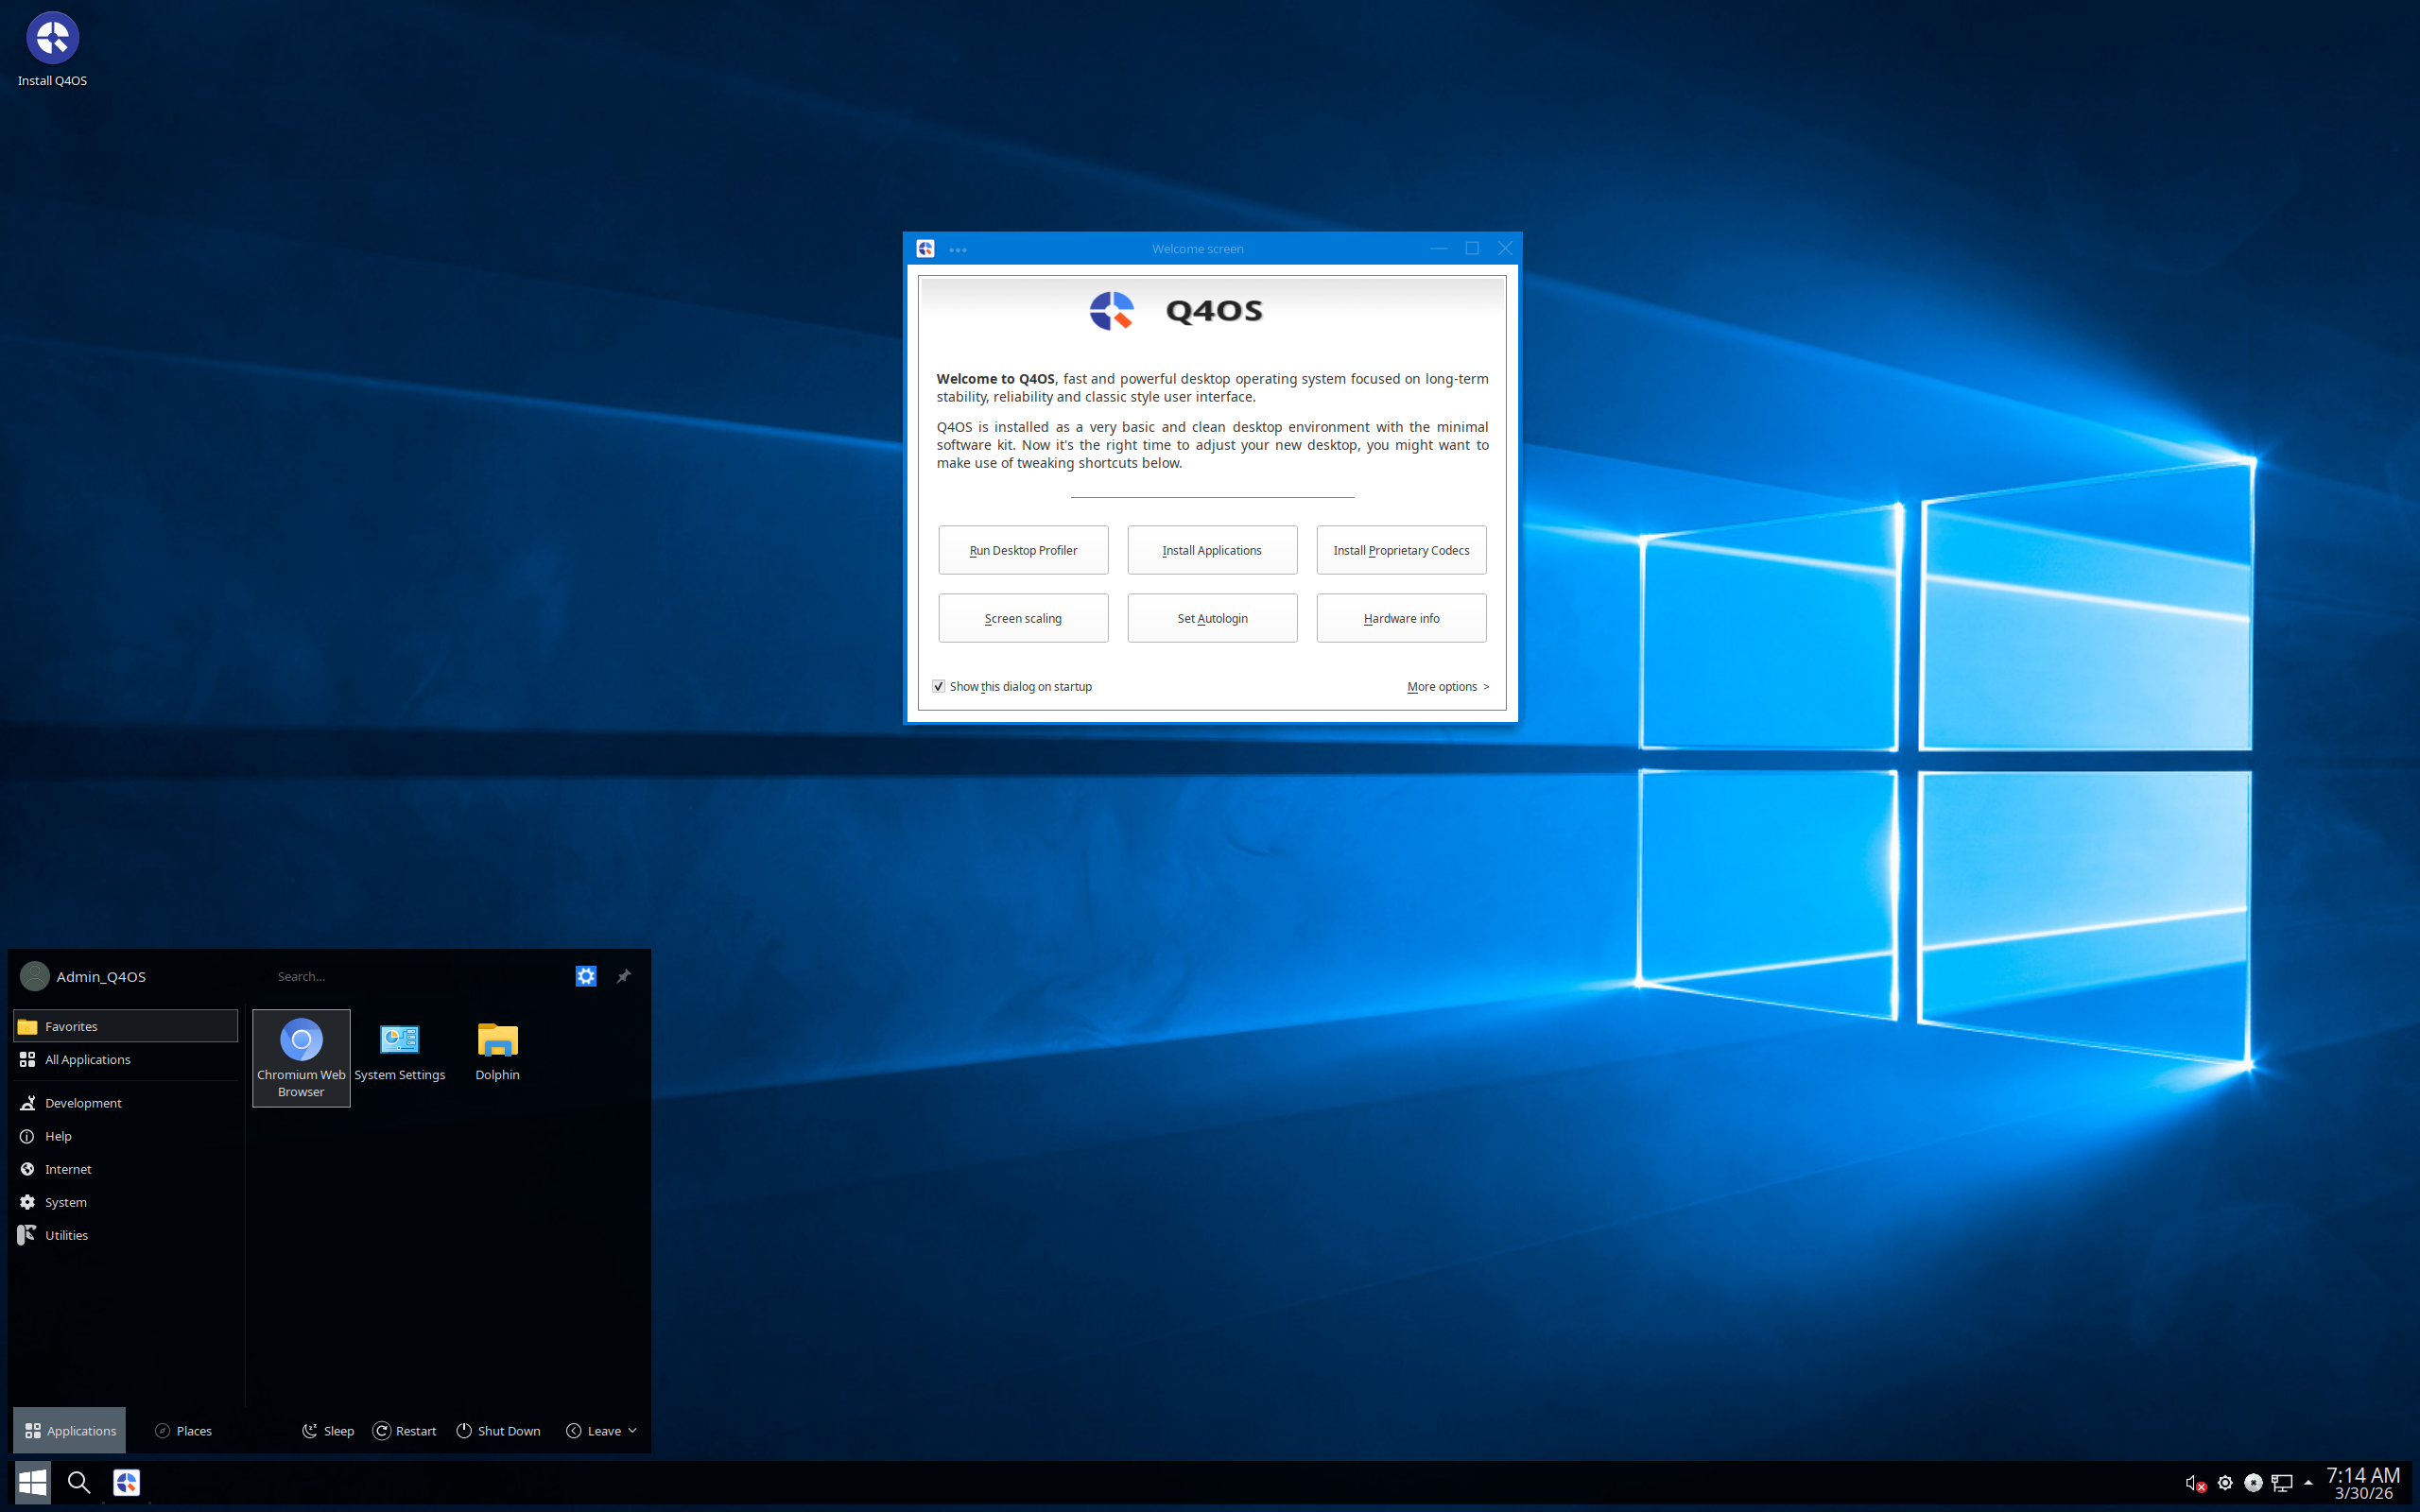The image size is (2420, 1512).
Task: Select Favorites category
Action: [125, 1026]
